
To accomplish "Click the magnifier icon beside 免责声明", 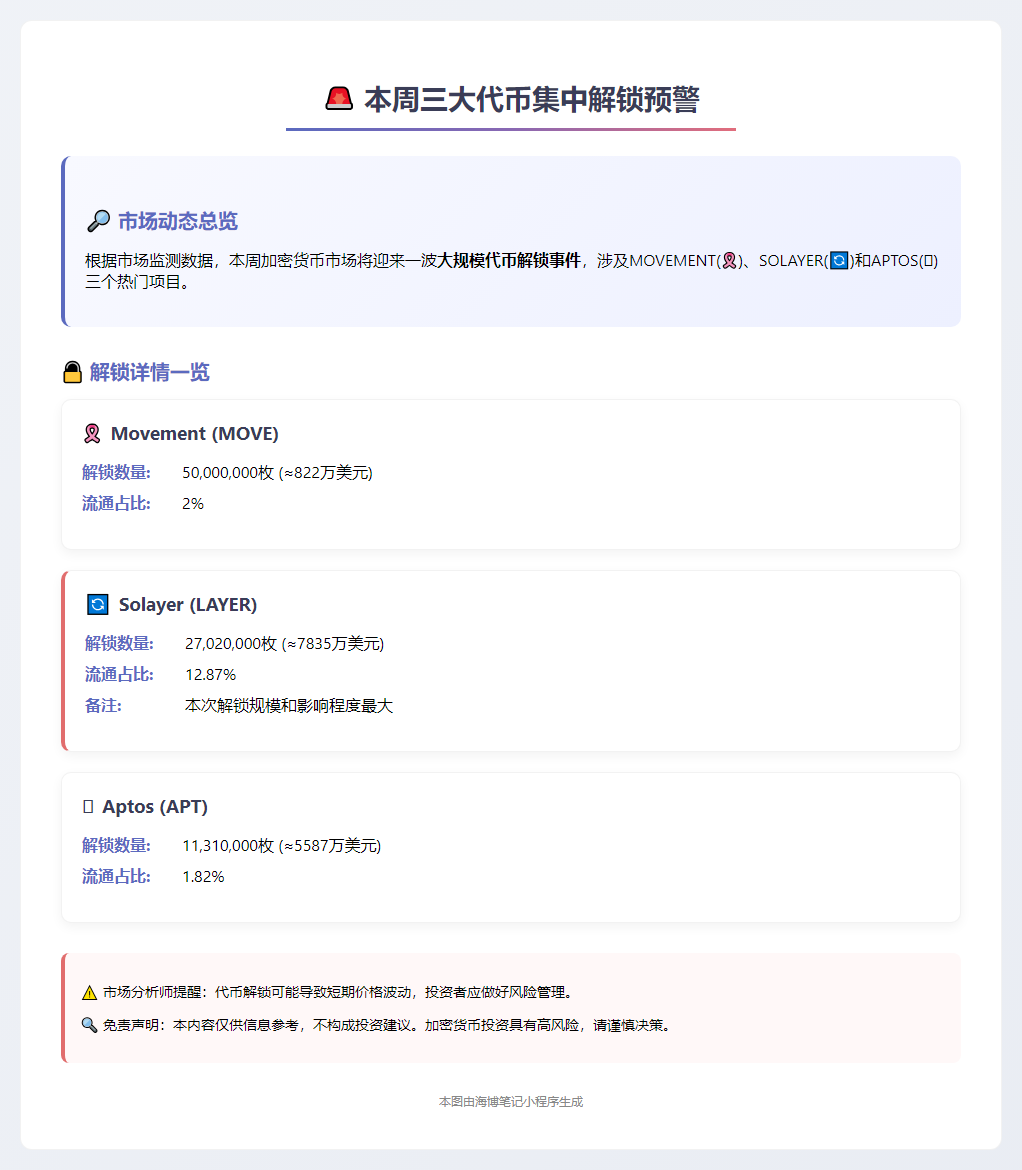I will (x=90, y=1025).
